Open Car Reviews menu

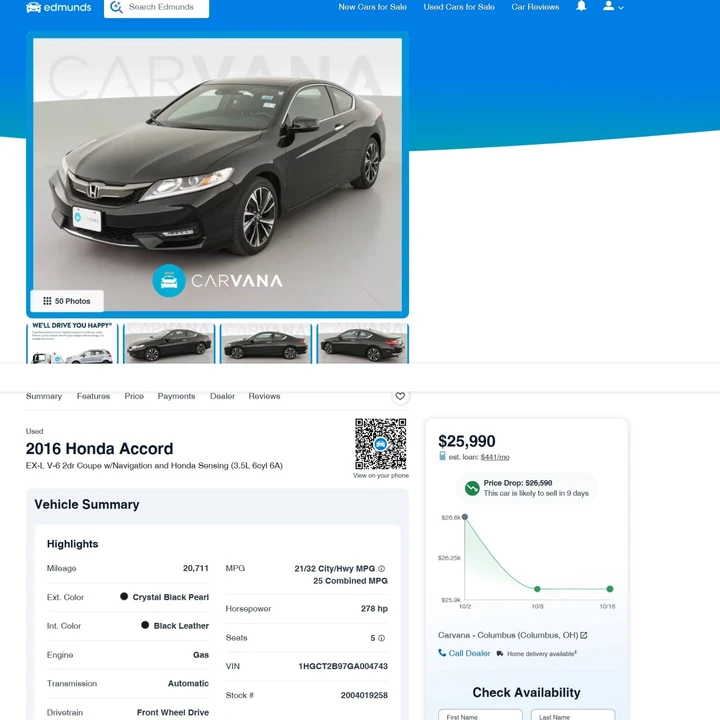pyautogui.click(x=535, y=7)
